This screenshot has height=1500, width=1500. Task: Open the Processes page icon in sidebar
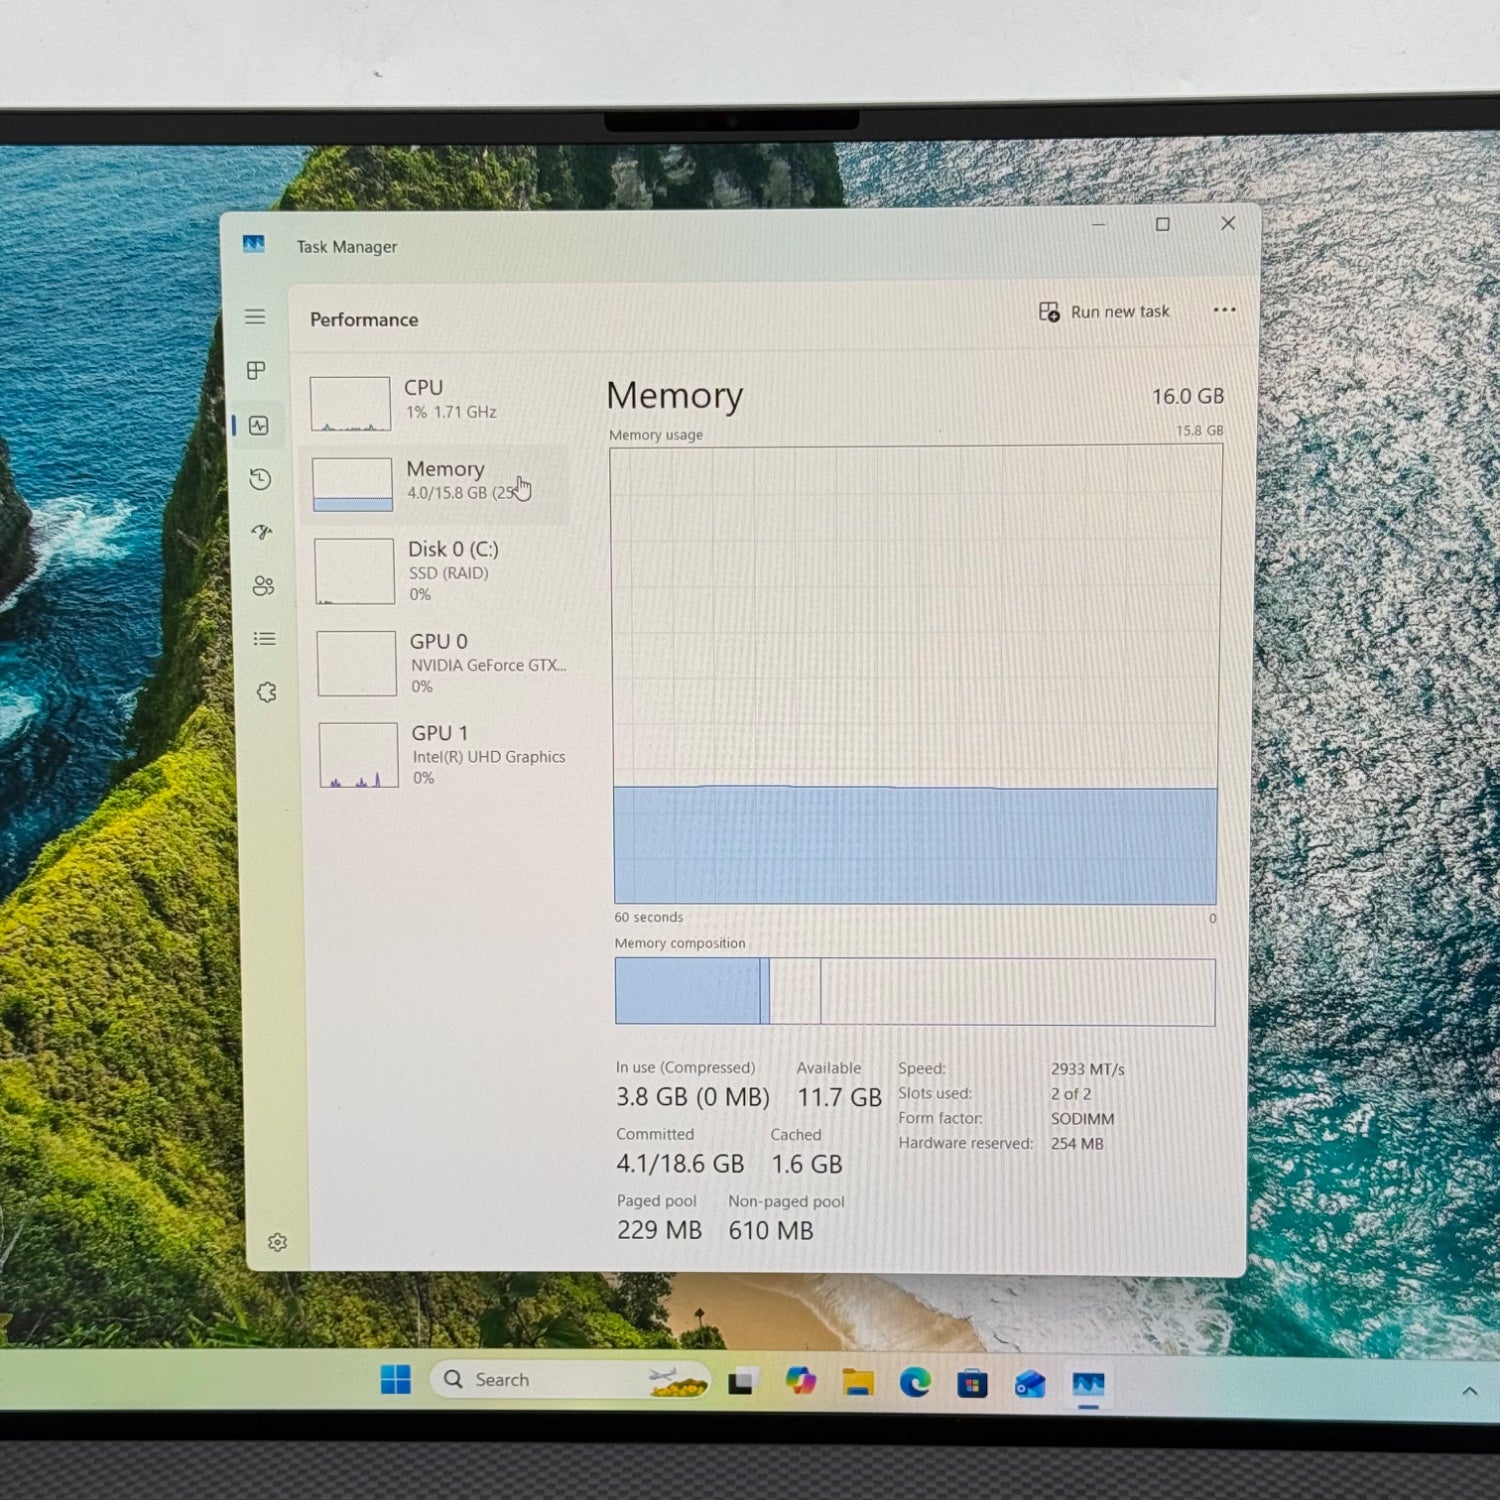pos(256,371)
